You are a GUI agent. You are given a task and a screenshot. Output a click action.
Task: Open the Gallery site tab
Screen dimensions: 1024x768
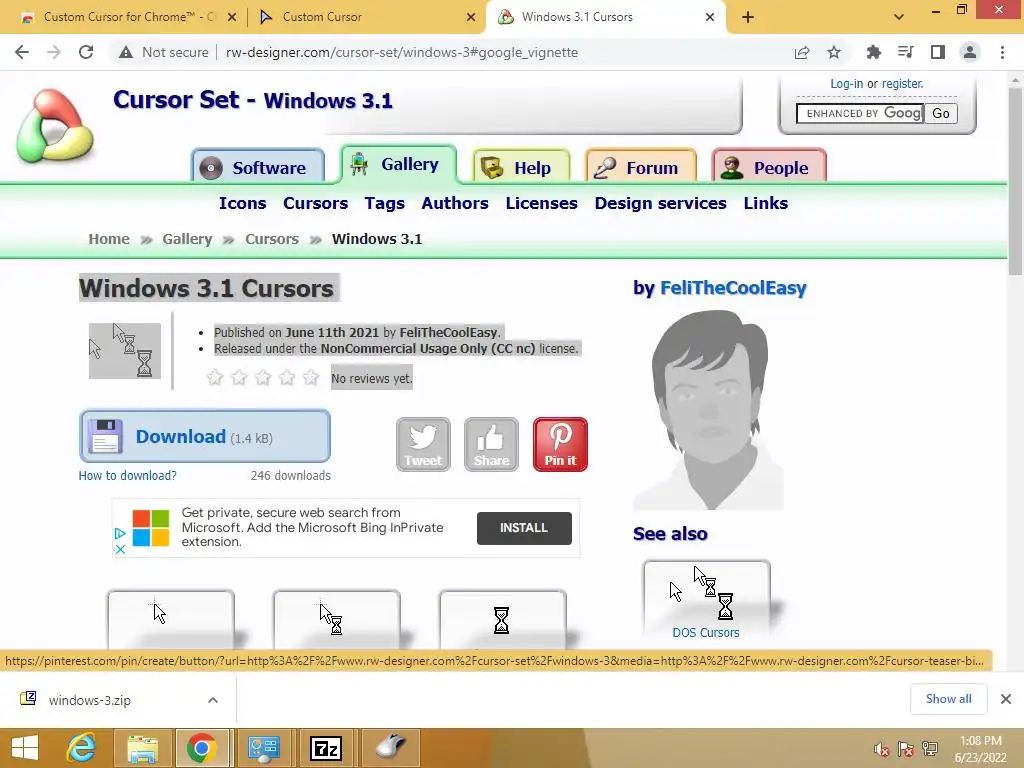[398, 164]
